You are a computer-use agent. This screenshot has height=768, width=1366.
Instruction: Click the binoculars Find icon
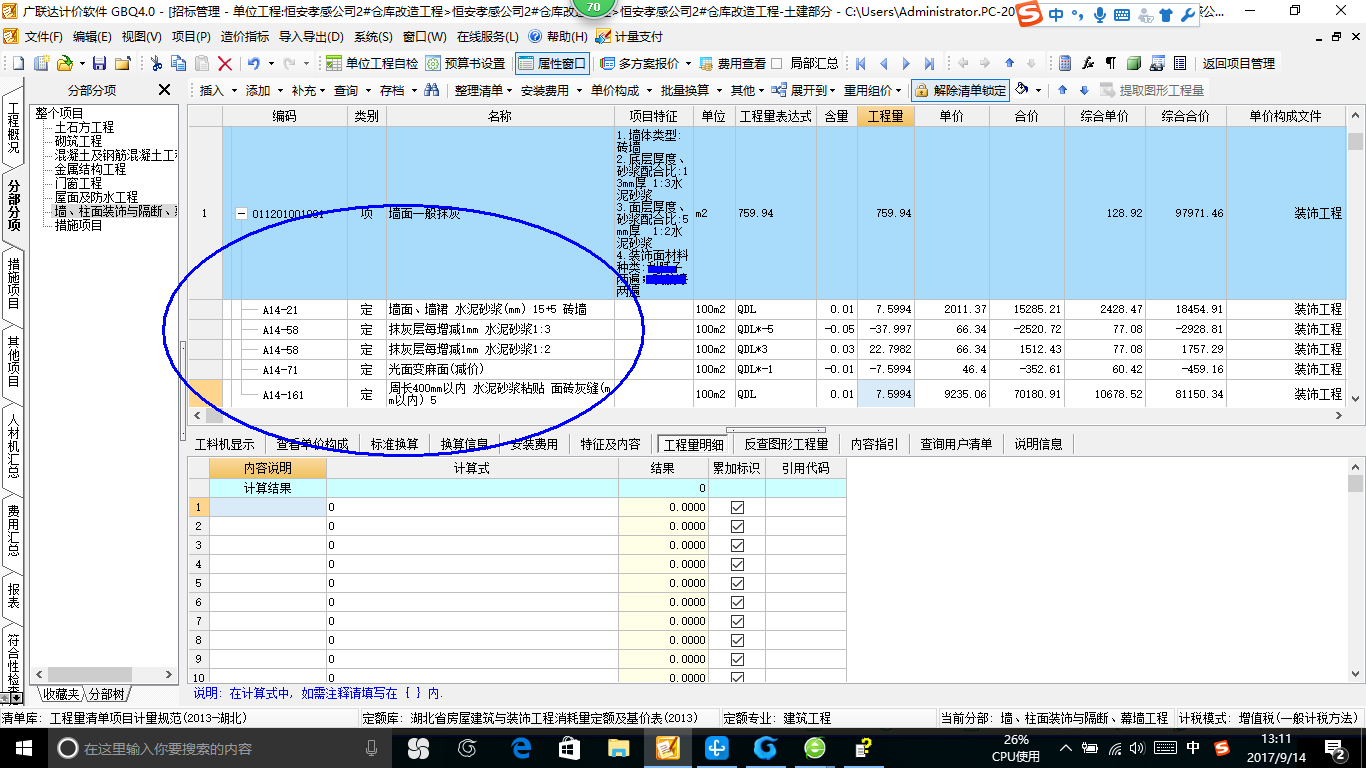[x=431, y=90]
